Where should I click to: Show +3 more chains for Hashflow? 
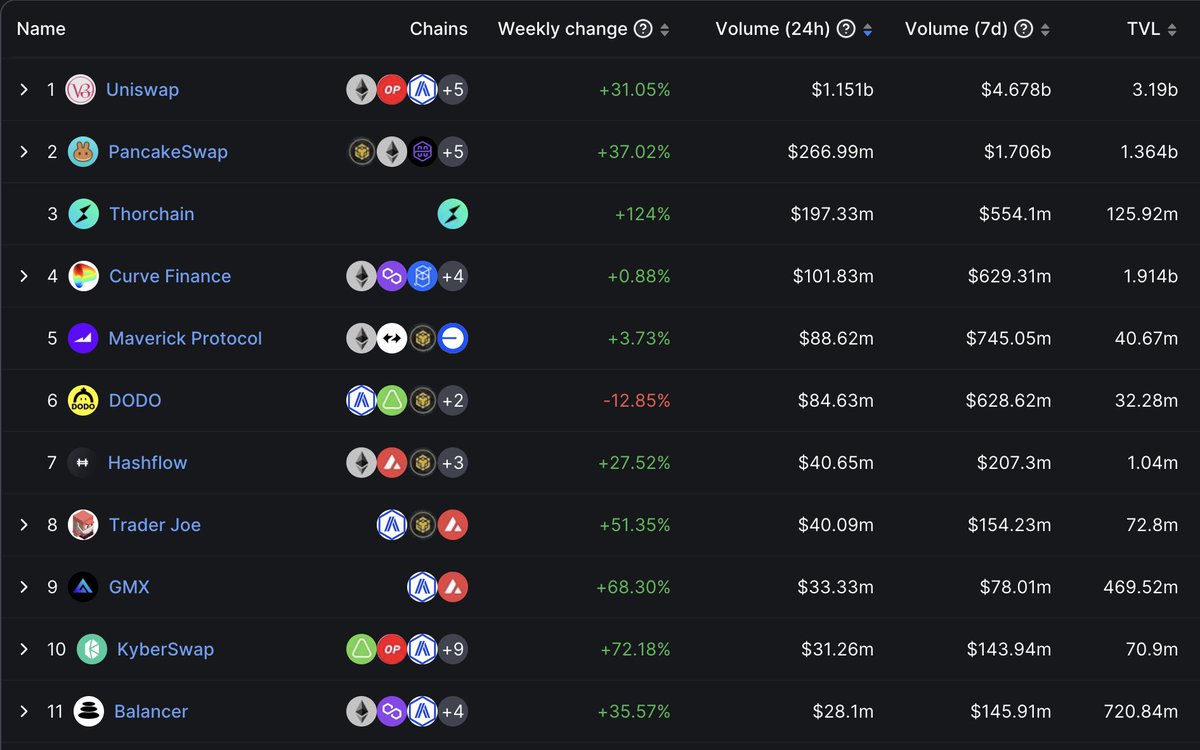(453, 463)
